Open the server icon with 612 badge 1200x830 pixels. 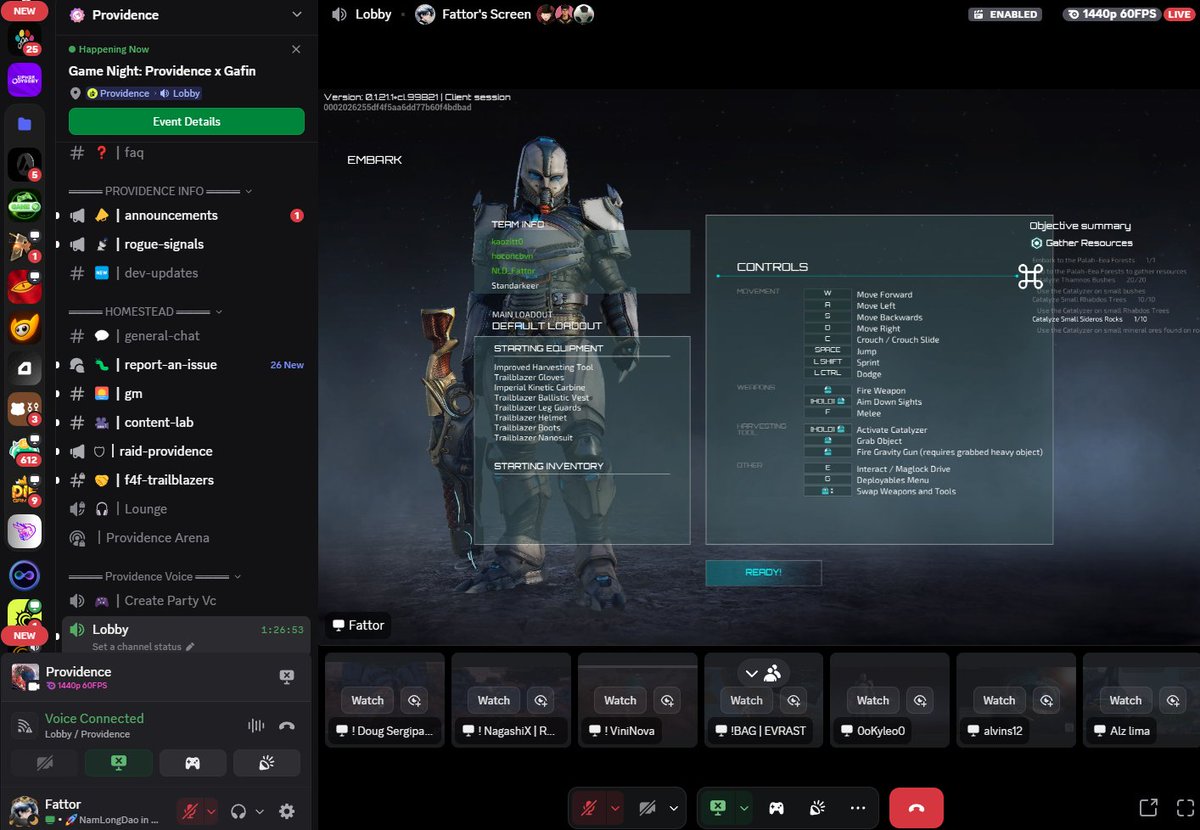pyautogui.click(x=25, y=449)
